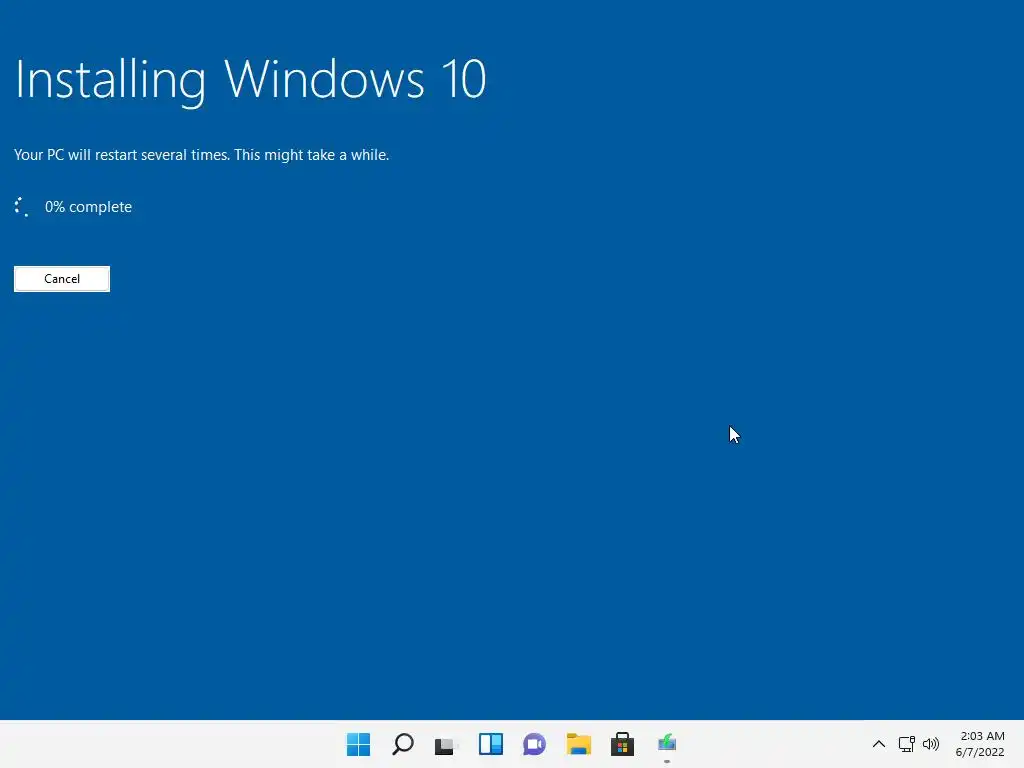Open the clock showing 2:03 AM

980,744
